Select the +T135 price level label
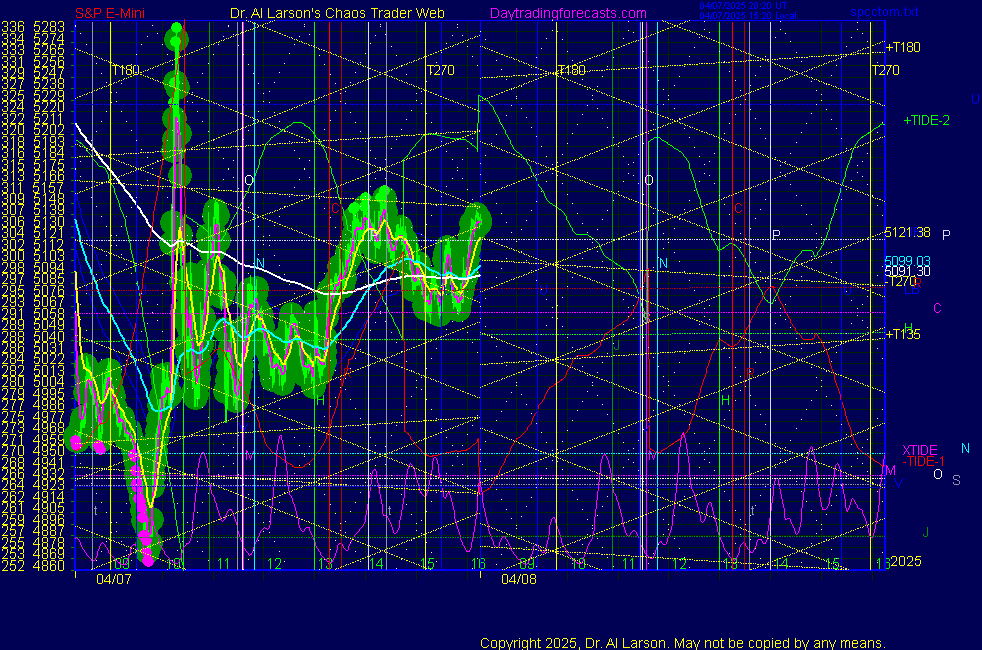This screenshot has width=982, height=650. (903, 334)
